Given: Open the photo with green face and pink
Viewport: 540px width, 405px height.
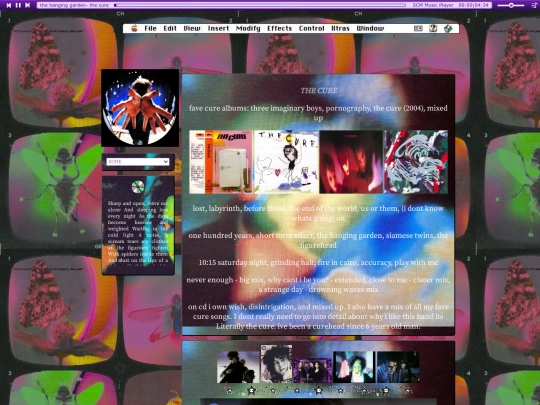Looking at the screenshot, I should [354, 367].
